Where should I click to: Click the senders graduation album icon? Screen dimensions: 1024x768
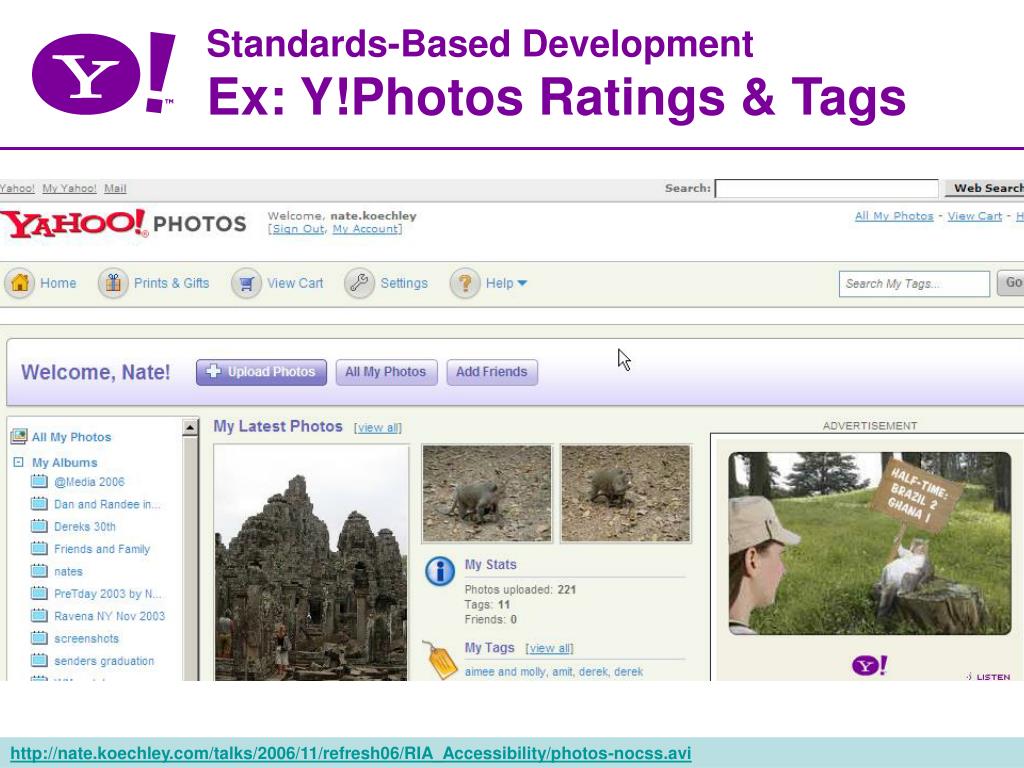pos(39,660)
